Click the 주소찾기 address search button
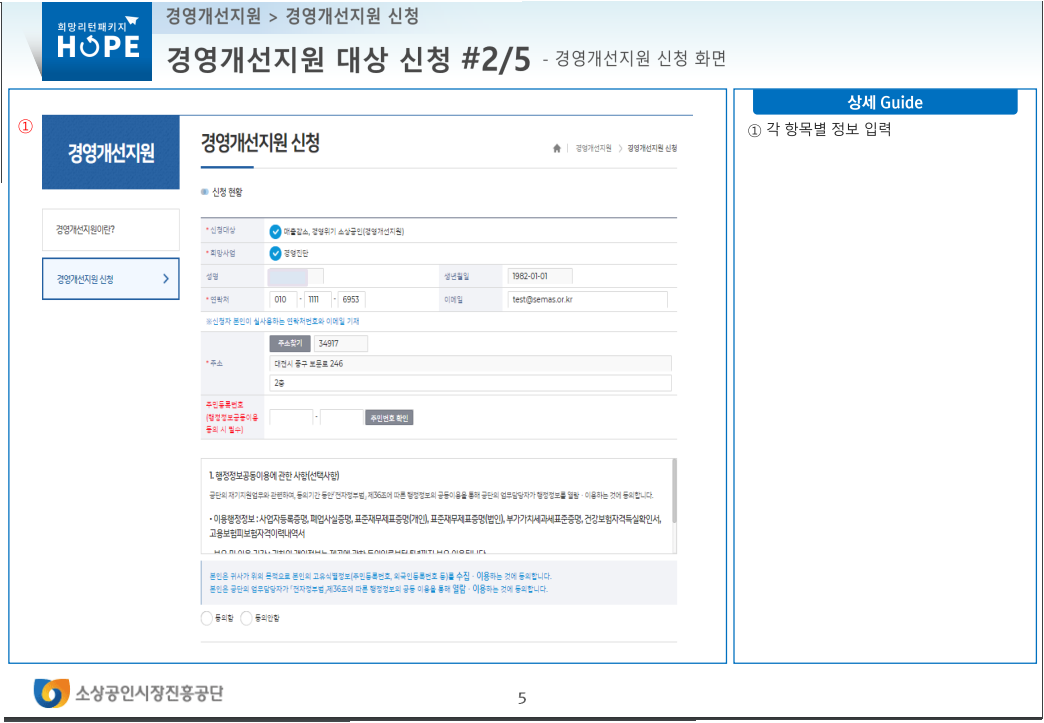Viewport: 1044px width, 723px height. (291, 341)
